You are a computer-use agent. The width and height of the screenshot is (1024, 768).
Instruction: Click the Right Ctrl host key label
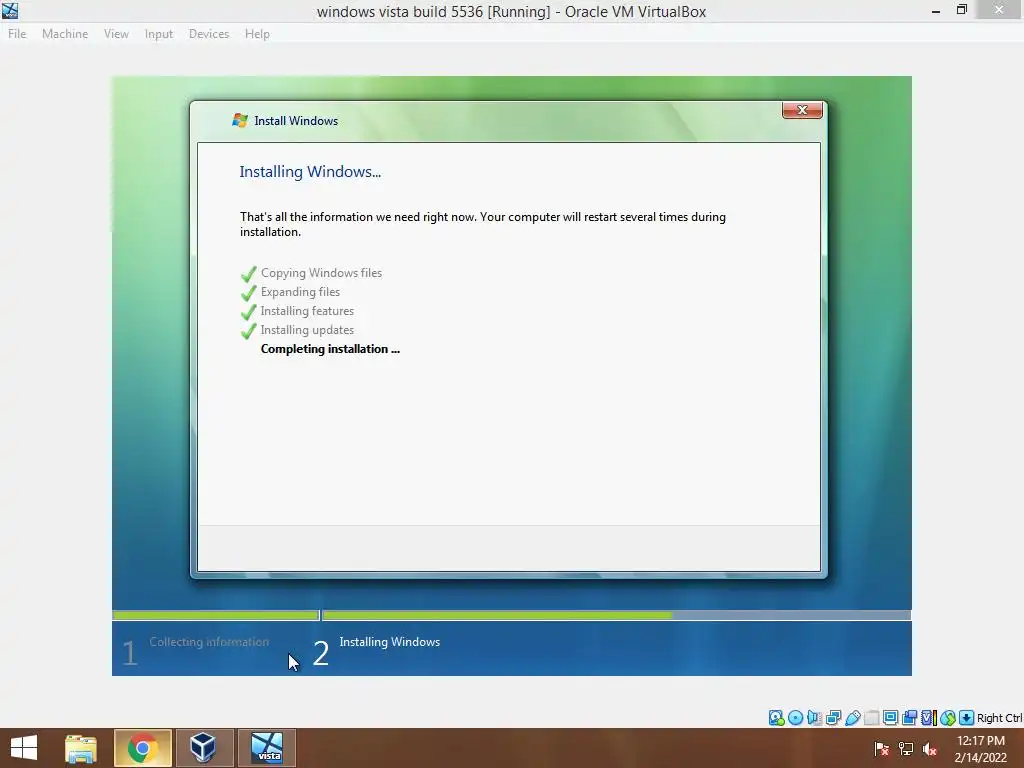pyautogui.click(x=1000, y=718)
